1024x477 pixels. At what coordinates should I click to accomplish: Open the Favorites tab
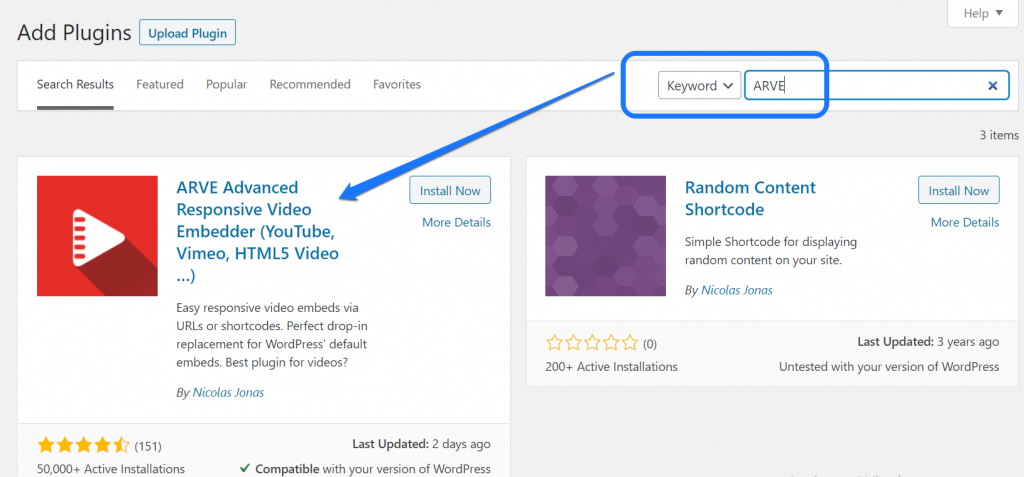[397, 85]
